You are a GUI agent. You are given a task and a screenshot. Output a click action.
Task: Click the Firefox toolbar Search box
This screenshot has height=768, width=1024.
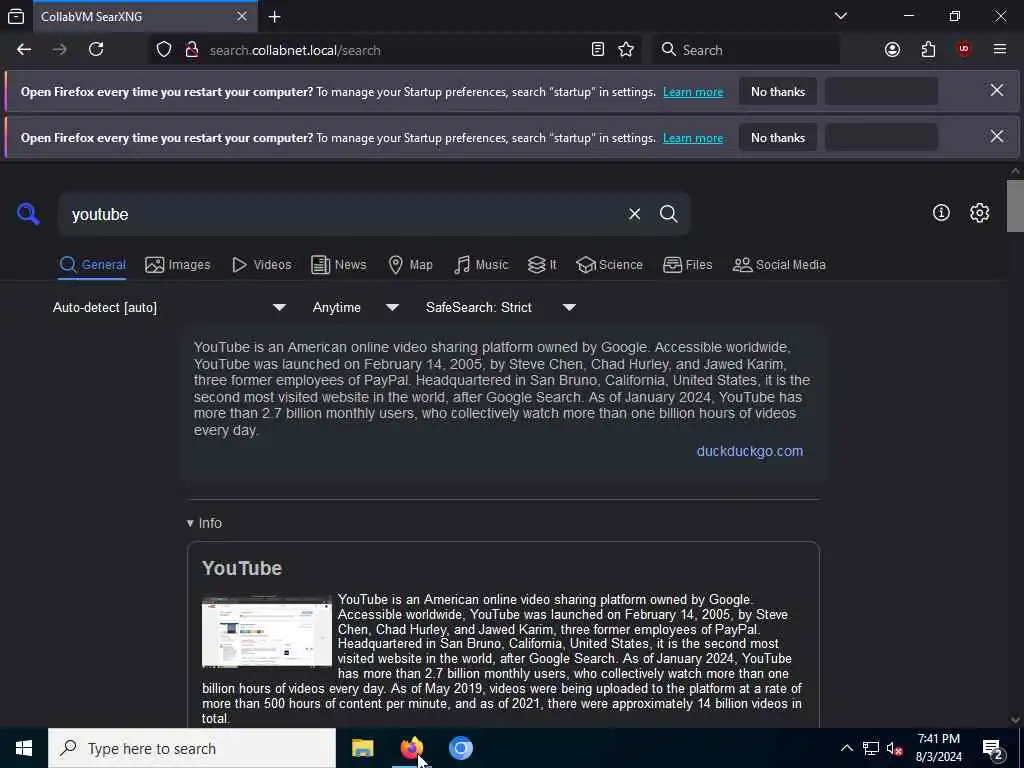(745, 50)
